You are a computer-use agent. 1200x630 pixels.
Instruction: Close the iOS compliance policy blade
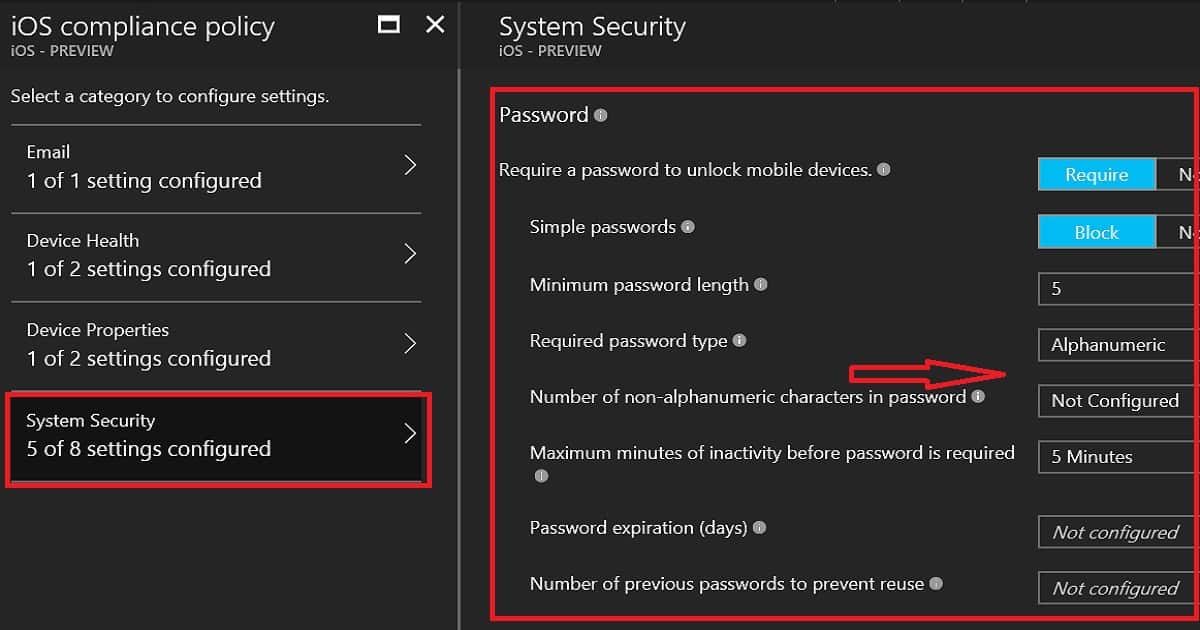[435, 25]
